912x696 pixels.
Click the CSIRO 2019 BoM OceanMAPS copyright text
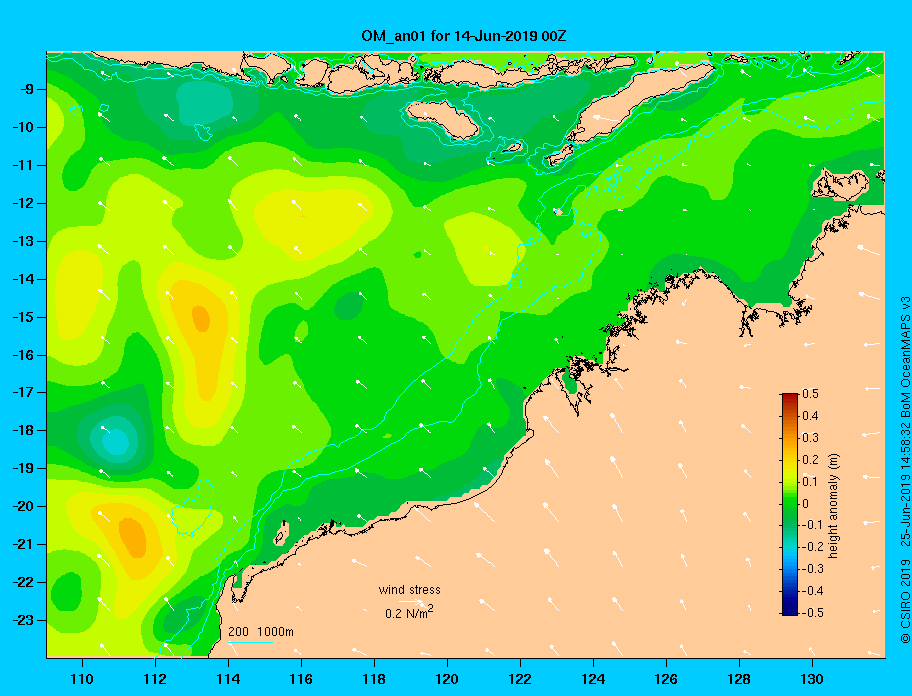coord(904,469)
